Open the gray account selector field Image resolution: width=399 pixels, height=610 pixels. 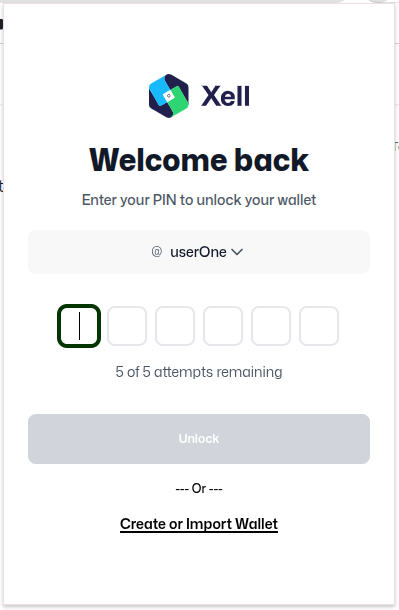(x=199, y=252)
